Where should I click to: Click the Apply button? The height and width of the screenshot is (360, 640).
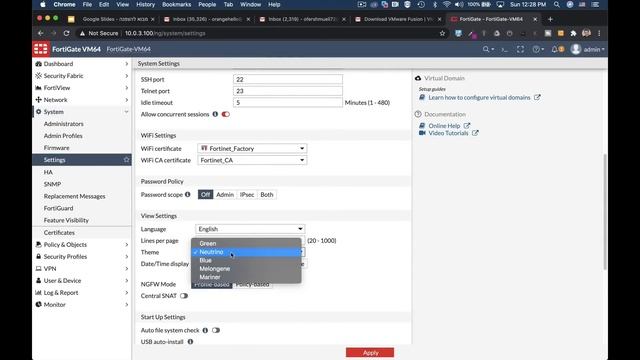tap(370, 353)
